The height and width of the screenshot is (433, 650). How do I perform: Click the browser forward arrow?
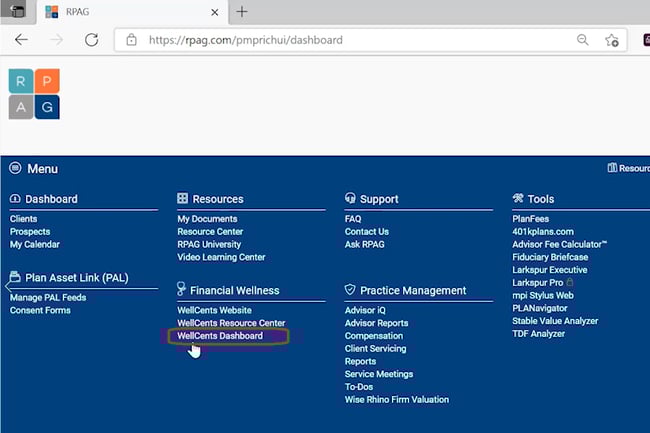56,40
